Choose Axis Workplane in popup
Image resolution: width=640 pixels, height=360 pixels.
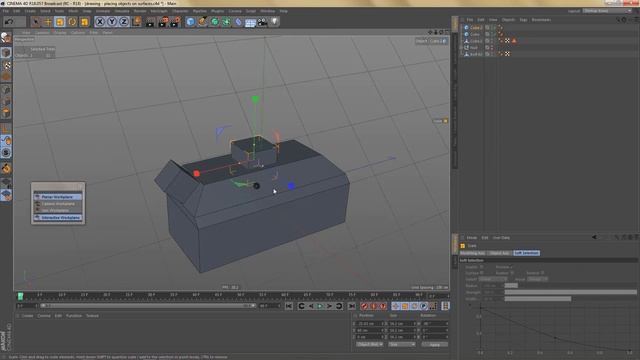(x=58, y=211)
